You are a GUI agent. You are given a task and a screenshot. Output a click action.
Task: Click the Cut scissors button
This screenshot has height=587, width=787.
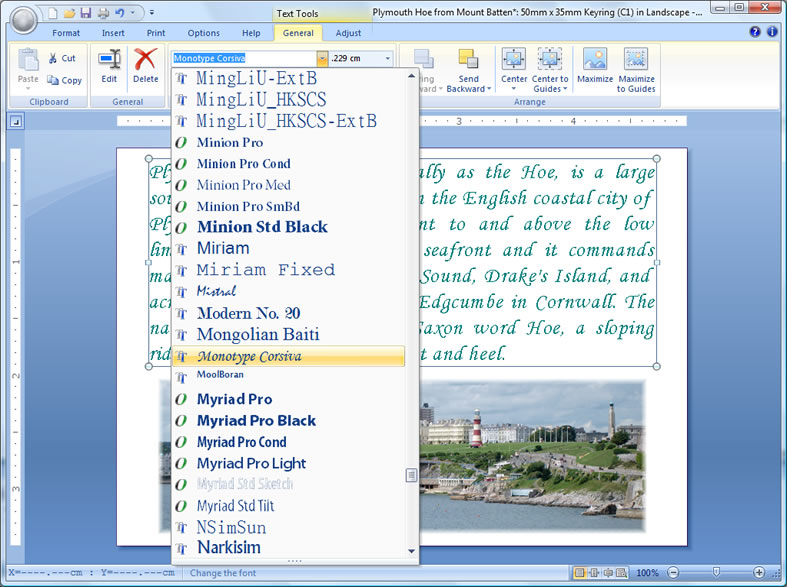coord(62,58)
